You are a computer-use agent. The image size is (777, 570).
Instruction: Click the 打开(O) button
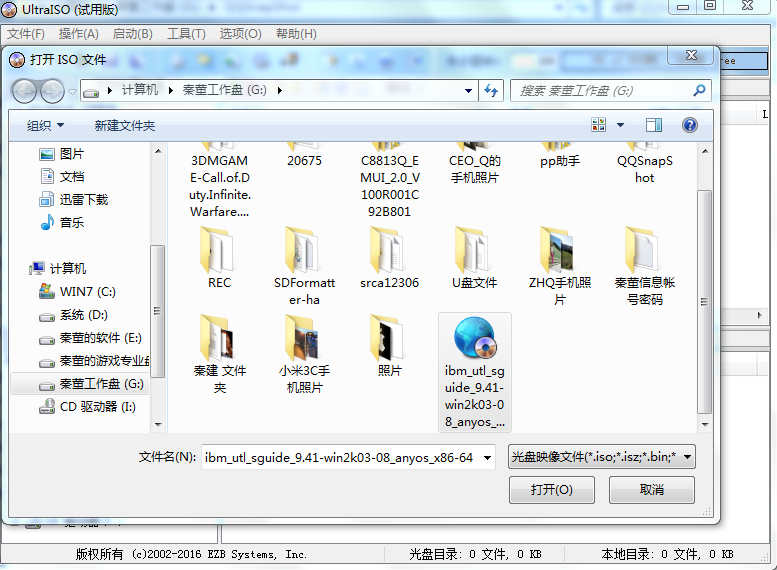pos(552,490)
